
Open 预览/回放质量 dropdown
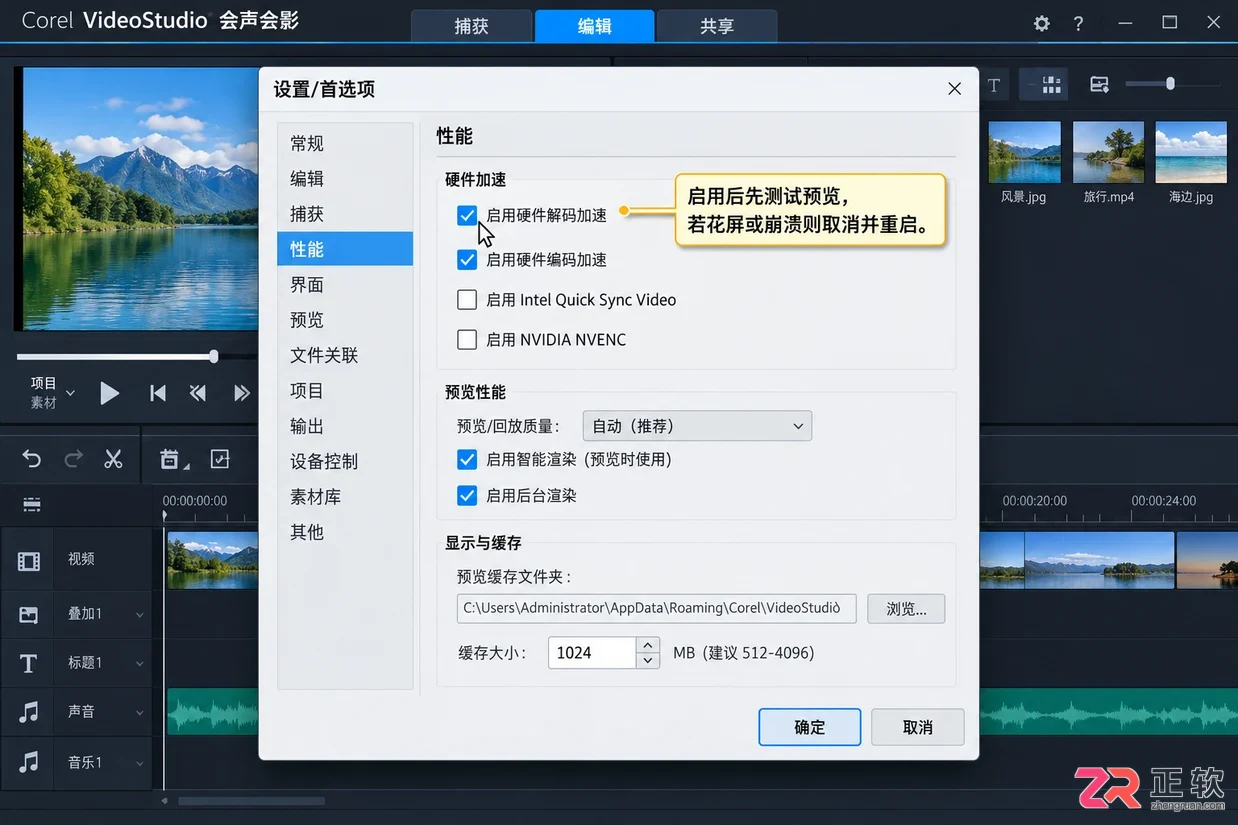click(697, 426)
